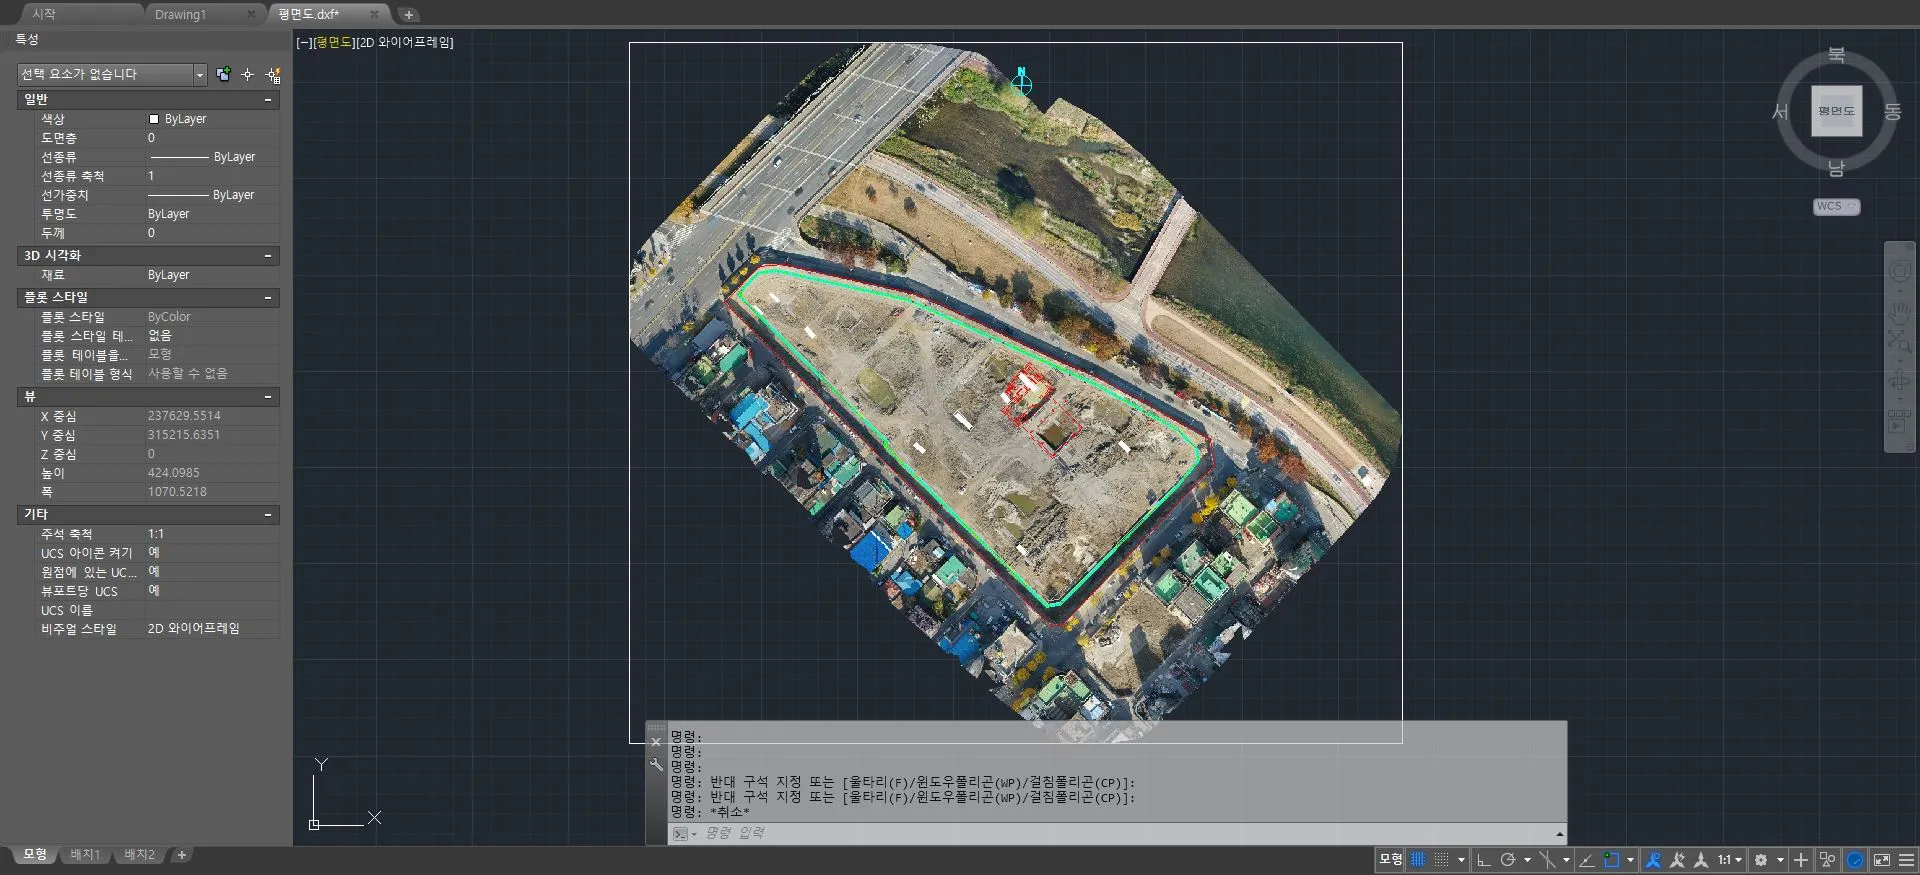Open the workspace switching gear icon
Viewport: 1920px width, 875px height.
click(x=1761, y=860)
